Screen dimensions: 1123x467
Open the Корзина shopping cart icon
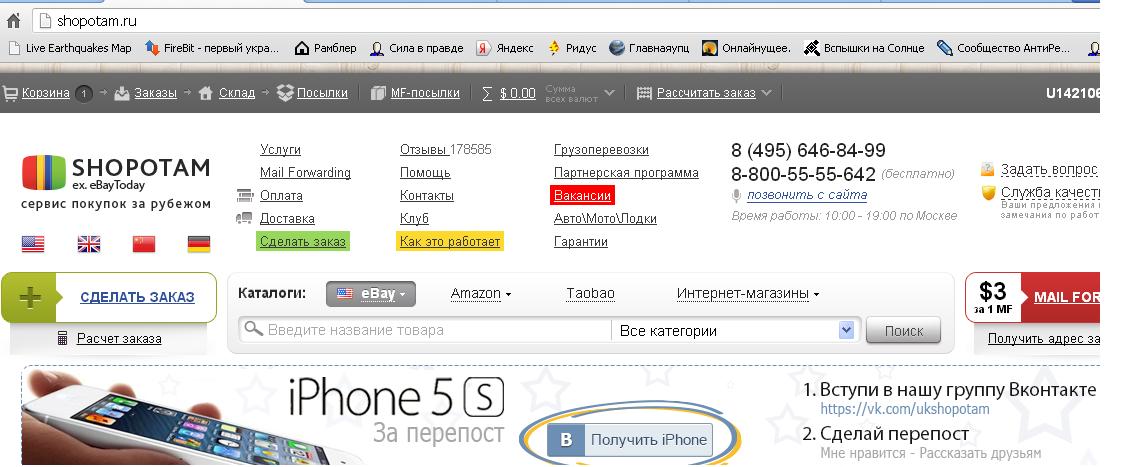(x=11, y=93)
